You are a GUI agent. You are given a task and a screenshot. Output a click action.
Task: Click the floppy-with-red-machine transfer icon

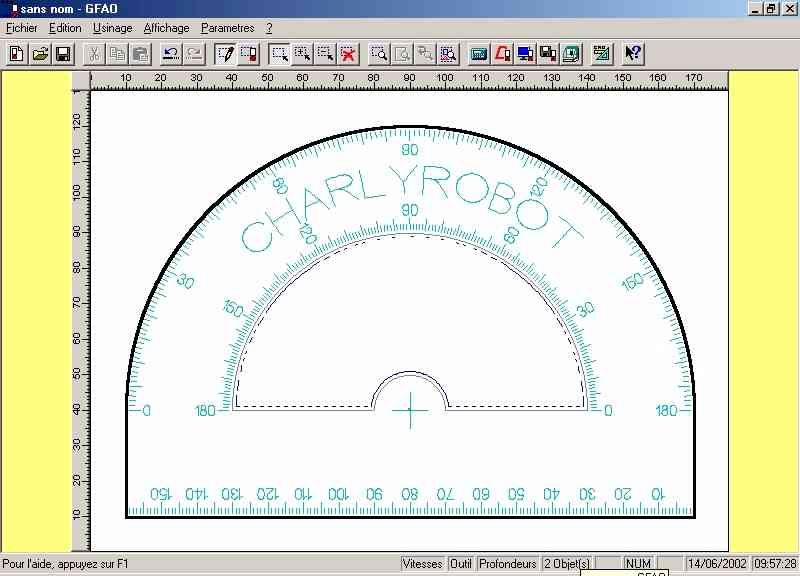click(548, 54)
